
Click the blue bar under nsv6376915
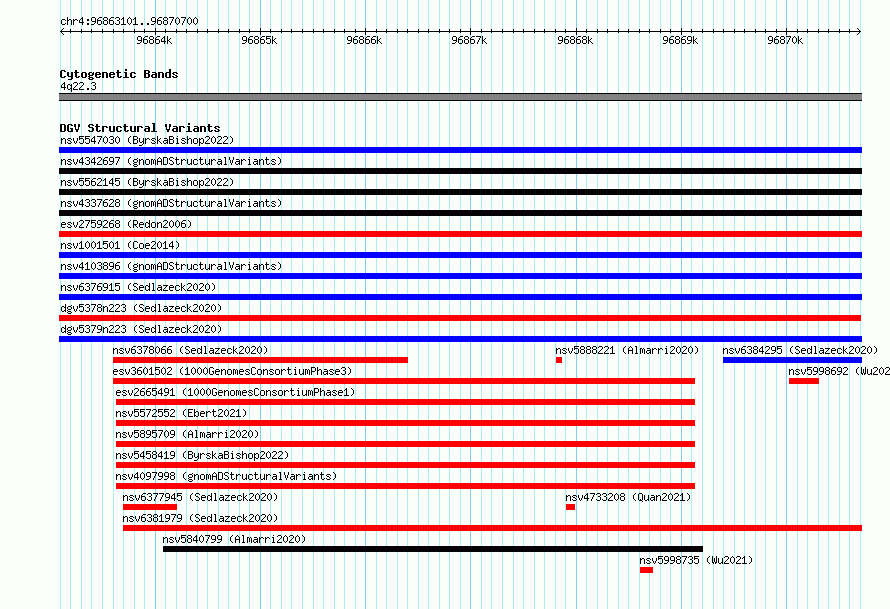click(x=460, y=297)
